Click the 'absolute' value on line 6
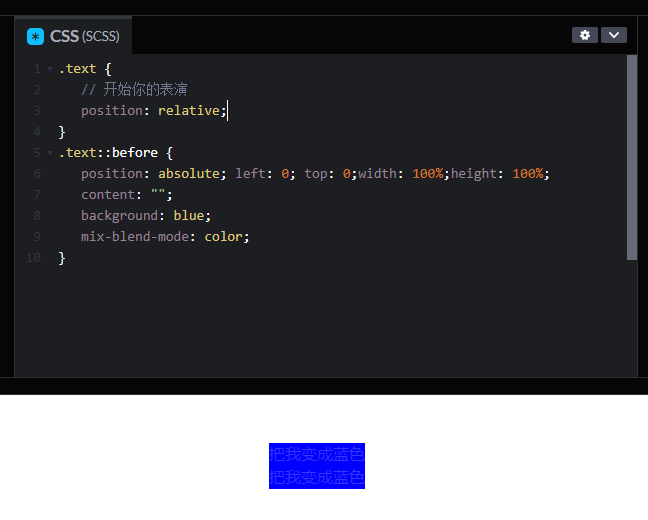The image size is (648, 520). click(x=192, y=174)
